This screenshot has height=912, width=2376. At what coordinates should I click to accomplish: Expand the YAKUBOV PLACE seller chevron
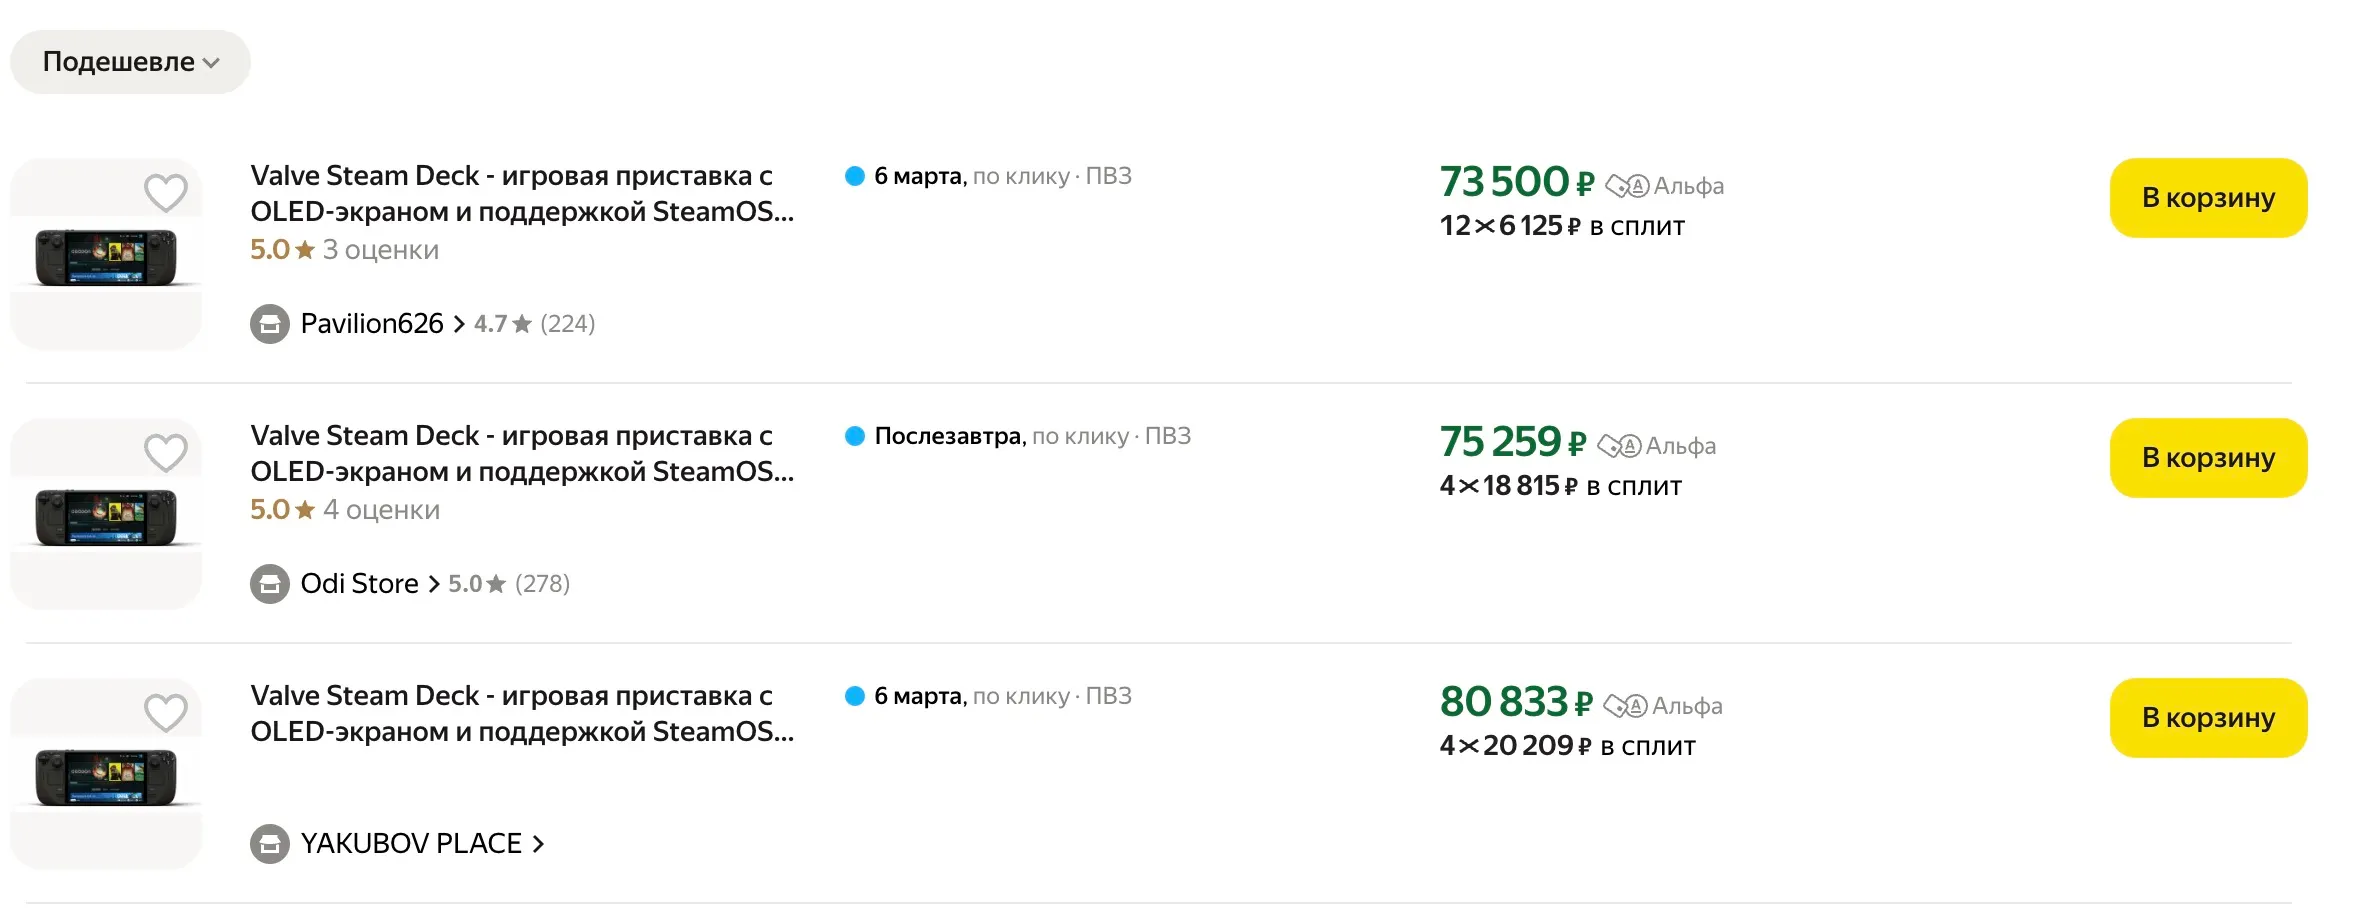click(538, 844)
